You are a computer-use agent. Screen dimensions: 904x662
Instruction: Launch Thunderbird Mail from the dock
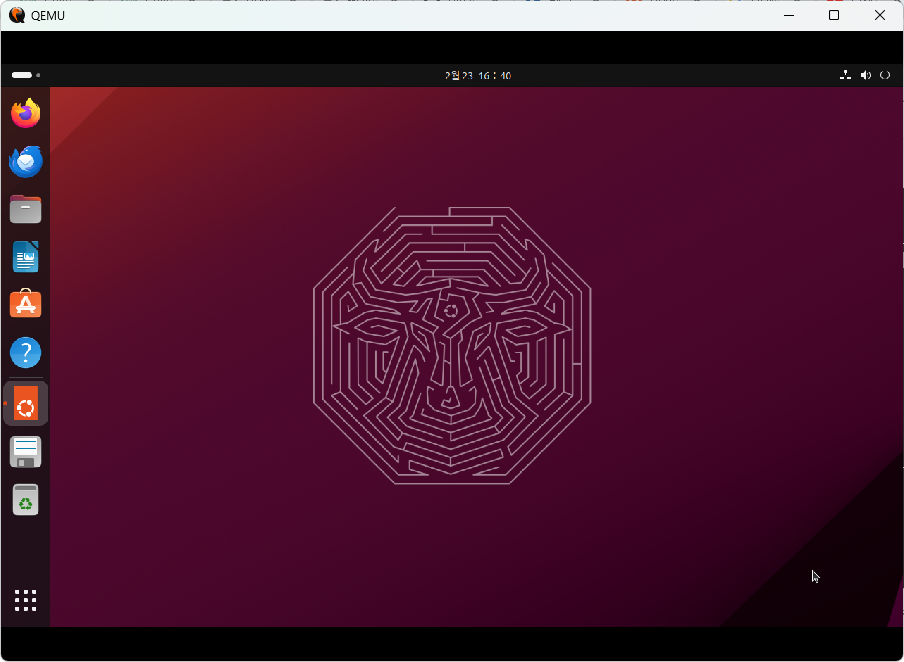pos(25,161)
